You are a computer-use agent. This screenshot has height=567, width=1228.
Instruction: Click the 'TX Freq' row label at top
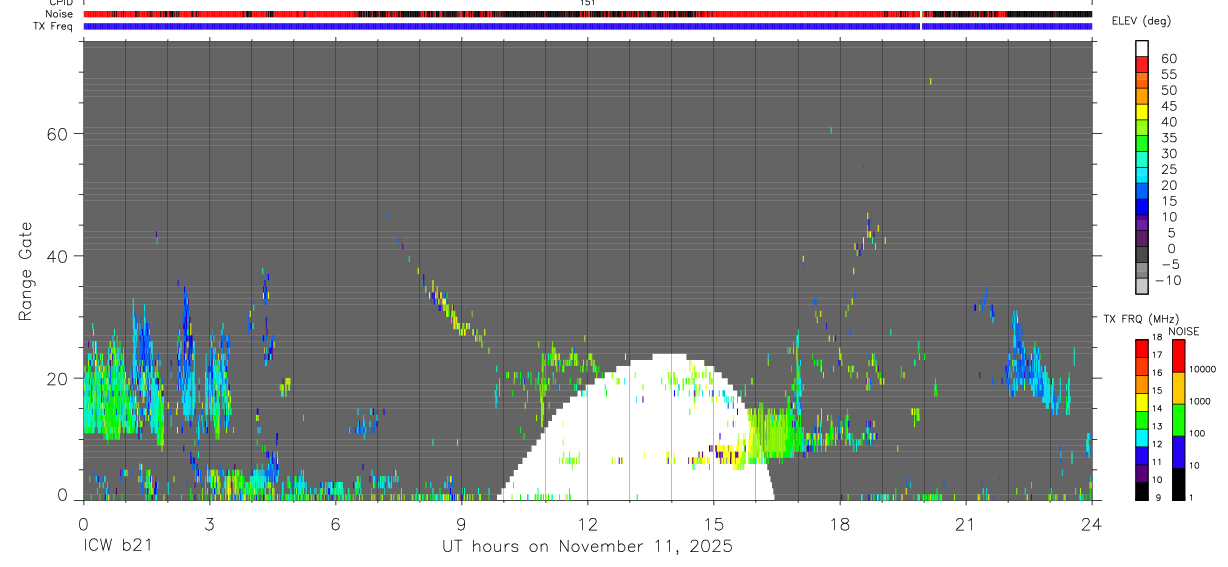point(54,26)
